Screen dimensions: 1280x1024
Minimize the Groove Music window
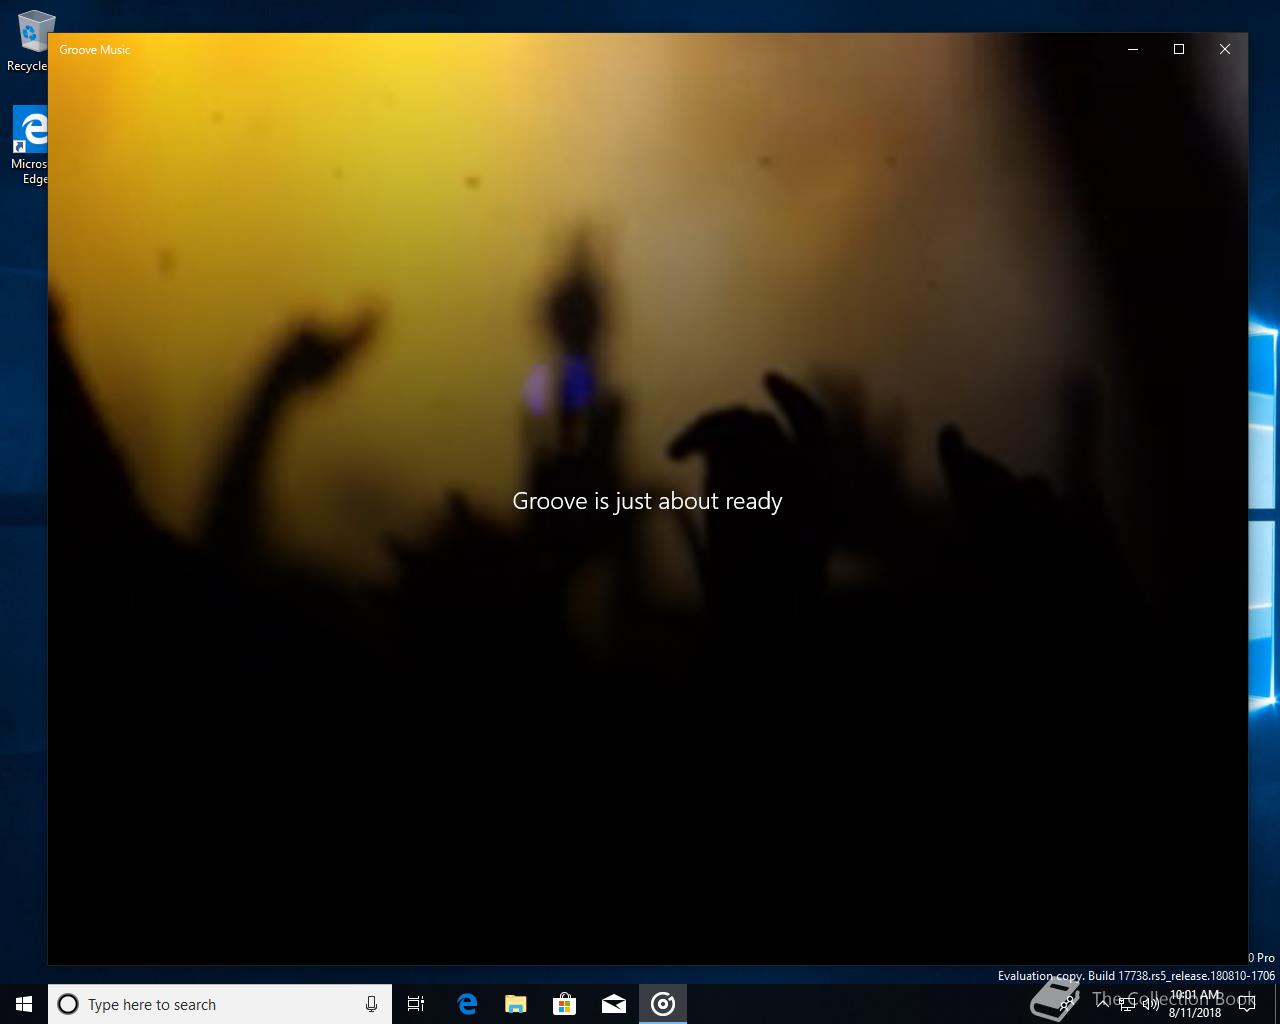coord(1133,49)
